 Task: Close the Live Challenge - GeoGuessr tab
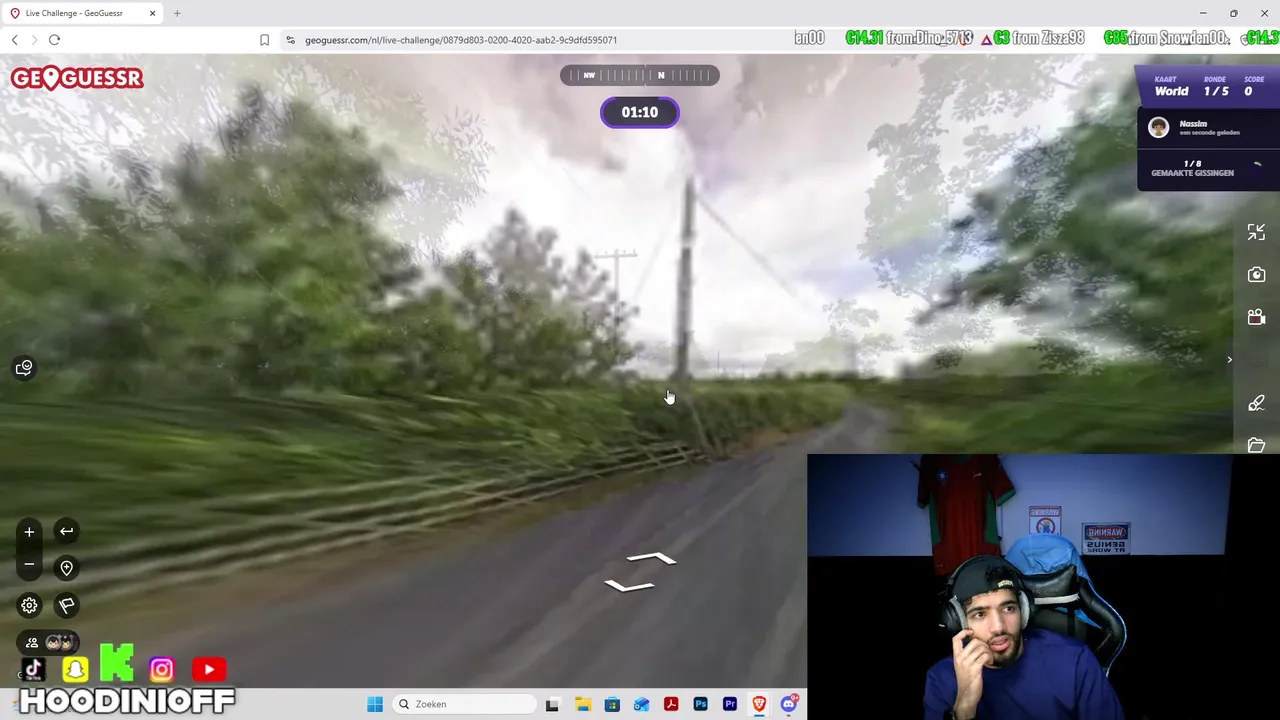click(153, 13)
